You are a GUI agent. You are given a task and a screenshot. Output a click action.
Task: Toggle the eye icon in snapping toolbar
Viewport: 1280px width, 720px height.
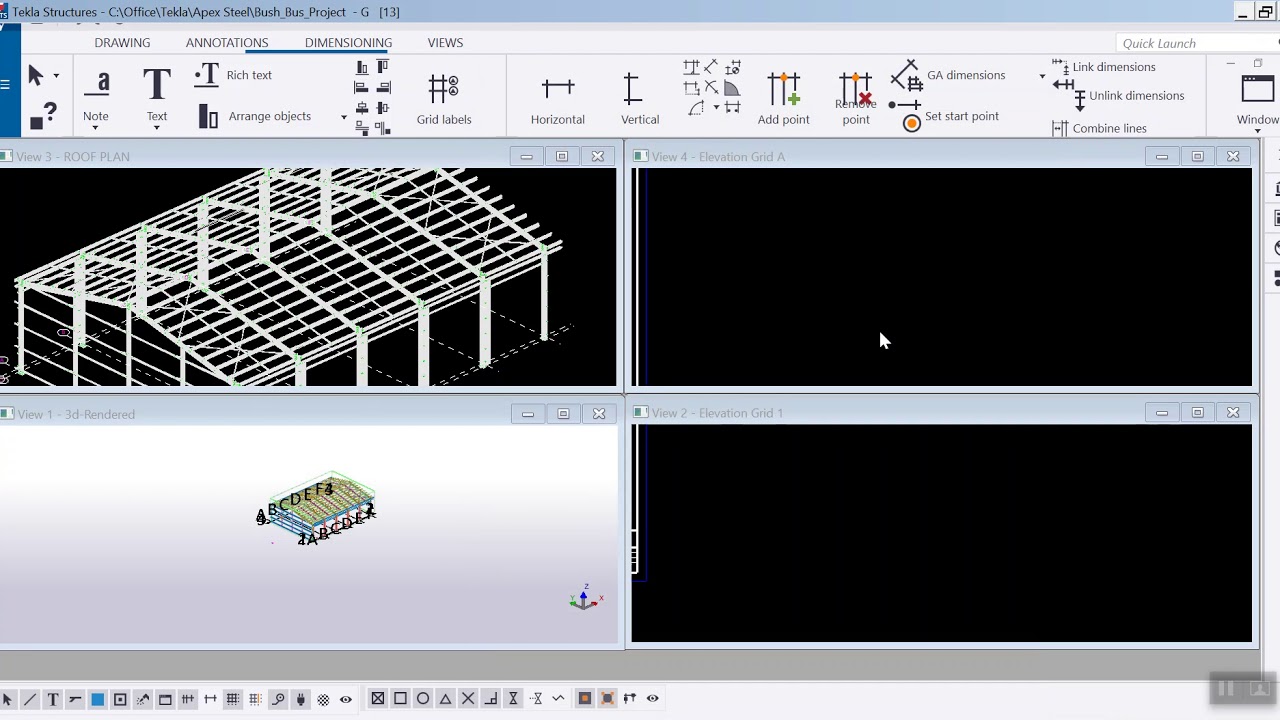(x=652, y=699)
